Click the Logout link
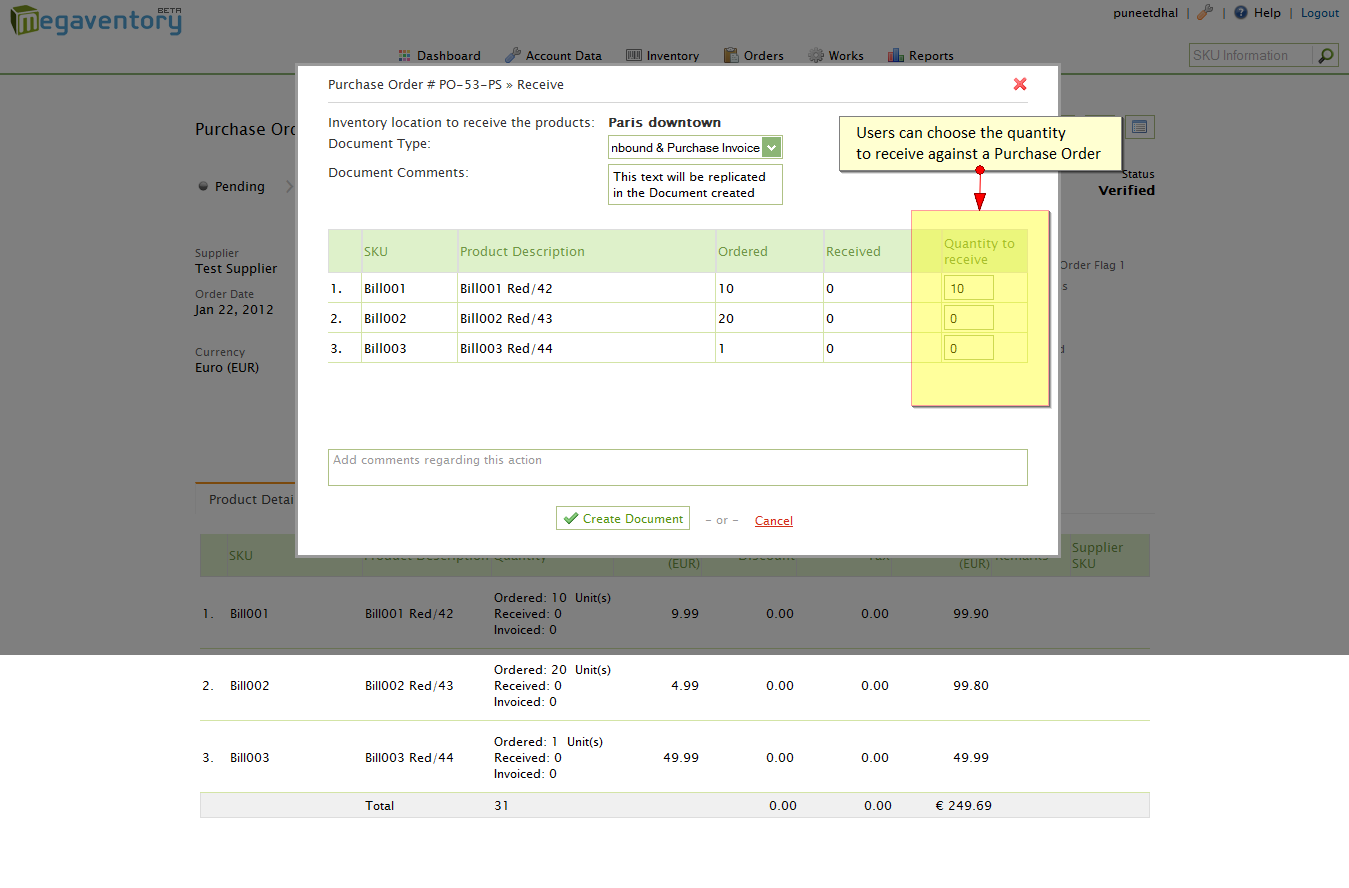Viewport: 1349px width, 888px height. pos(1319,12)
